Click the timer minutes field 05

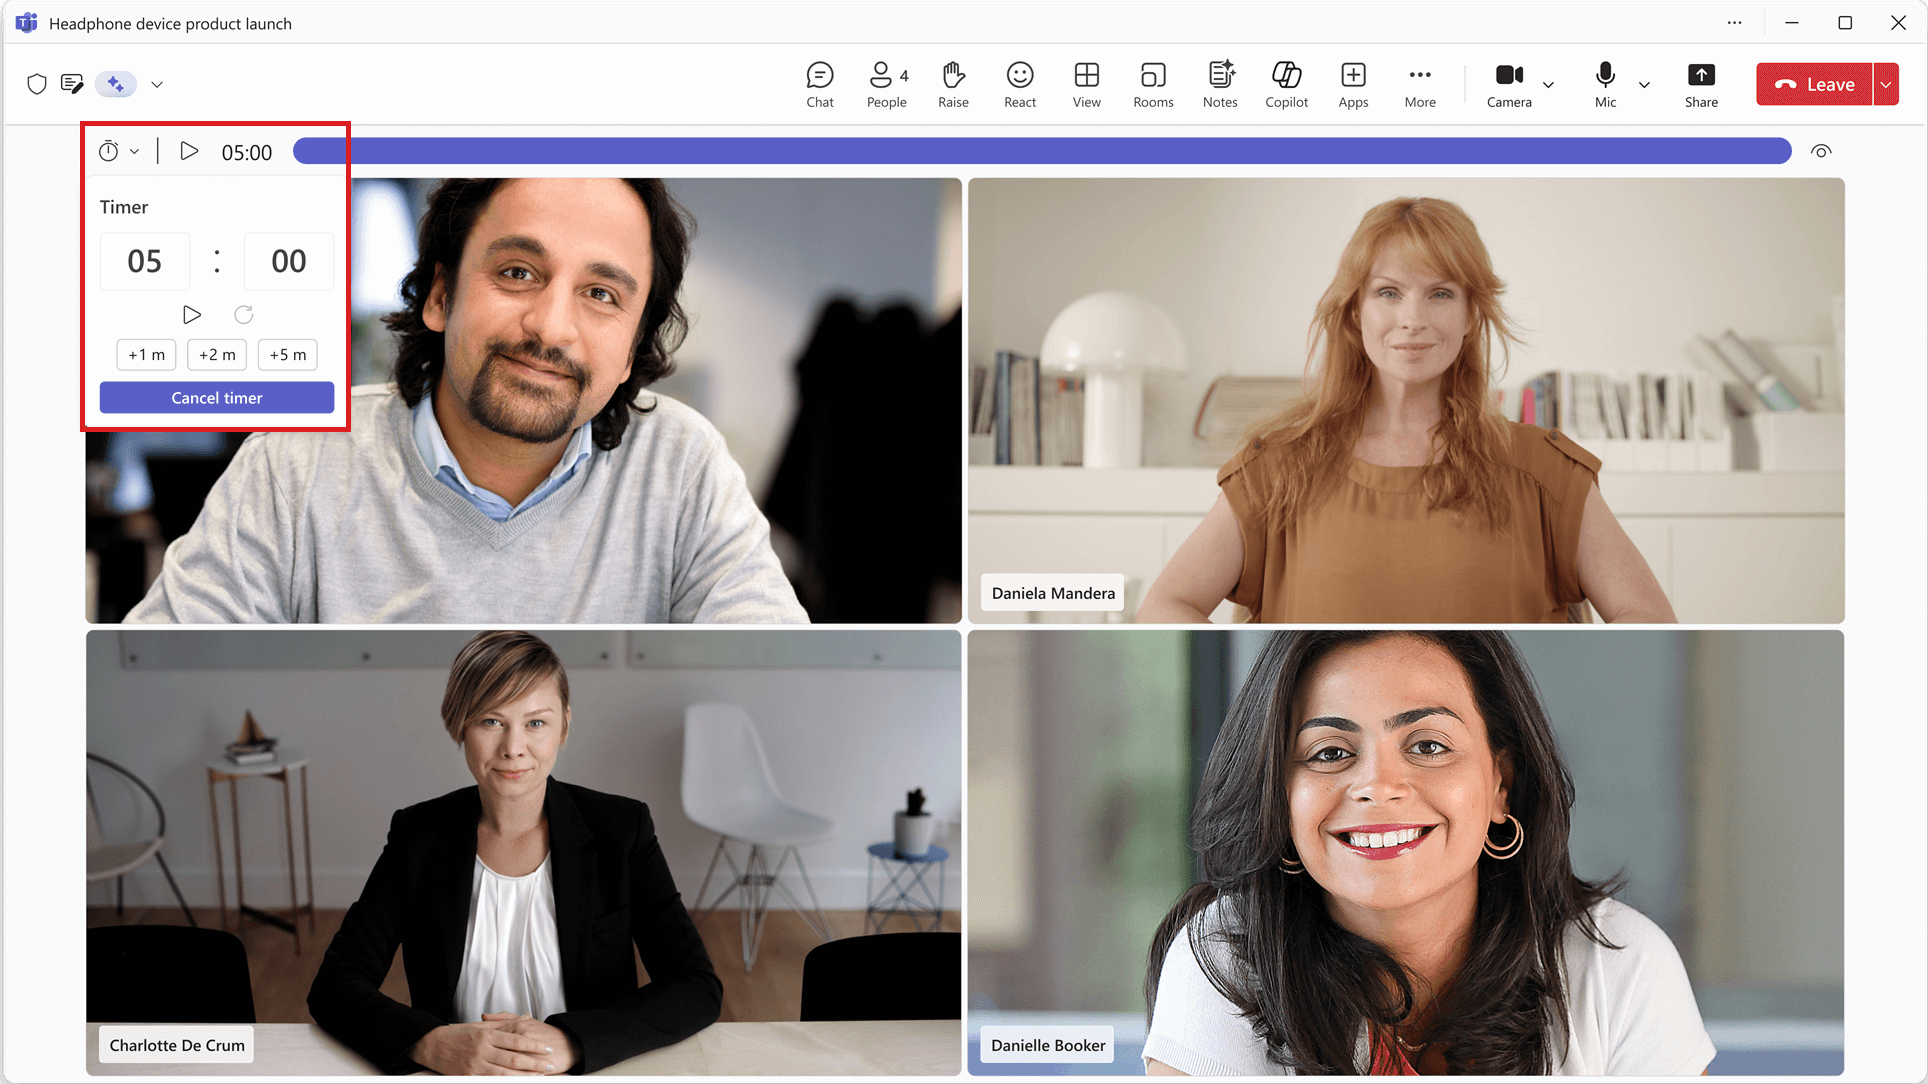click(145, 262)
